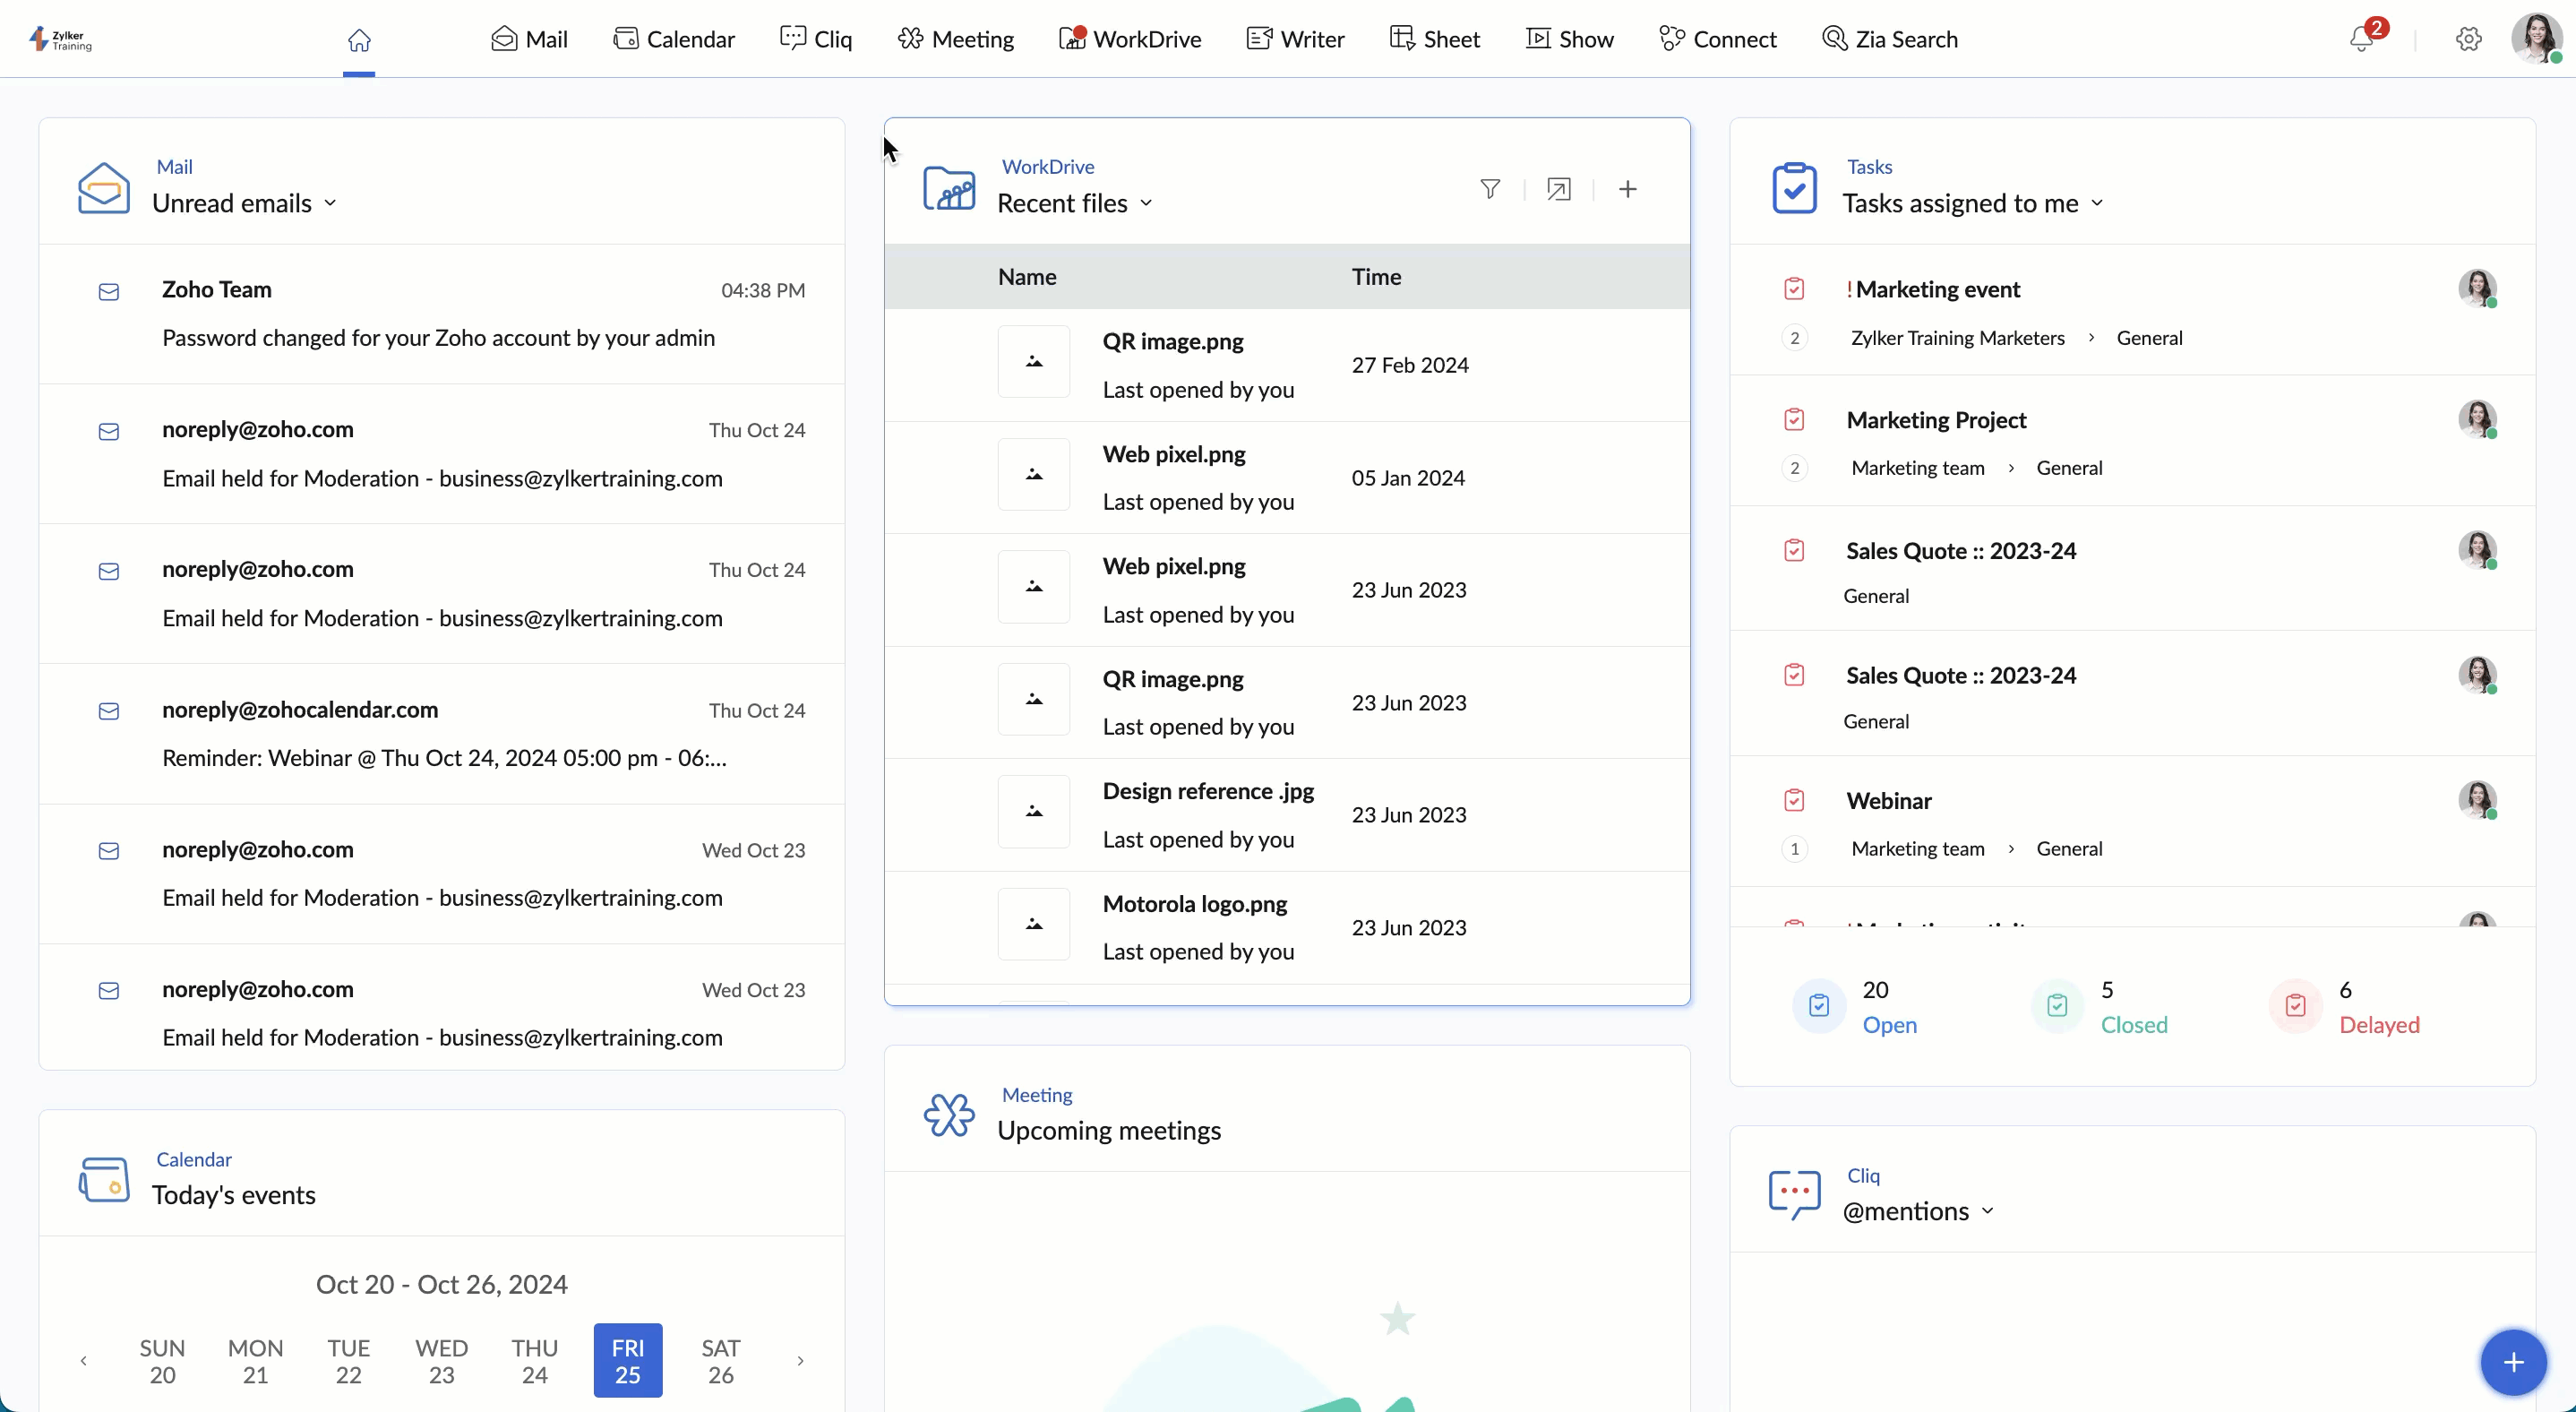Expand the Unread emails dropdown

(330, 203)
